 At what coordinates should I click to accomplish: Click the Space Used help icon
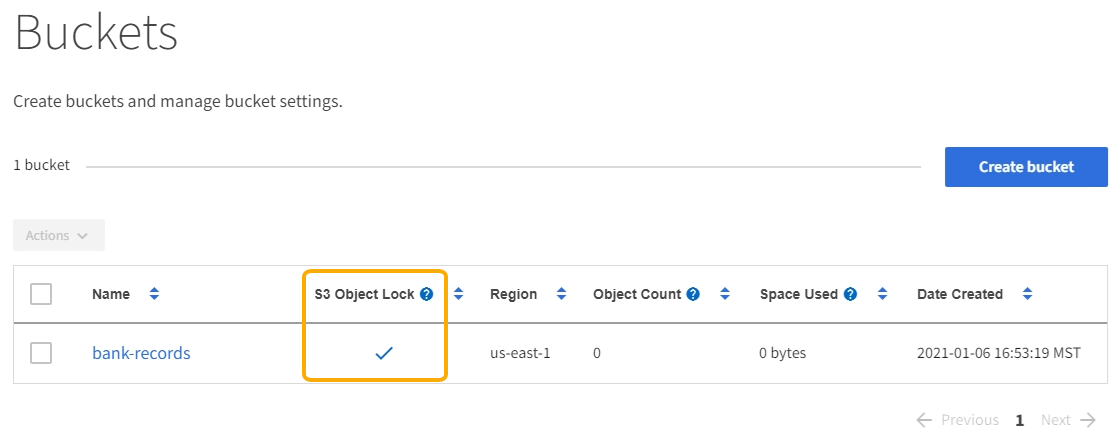(x=850, y=295)
